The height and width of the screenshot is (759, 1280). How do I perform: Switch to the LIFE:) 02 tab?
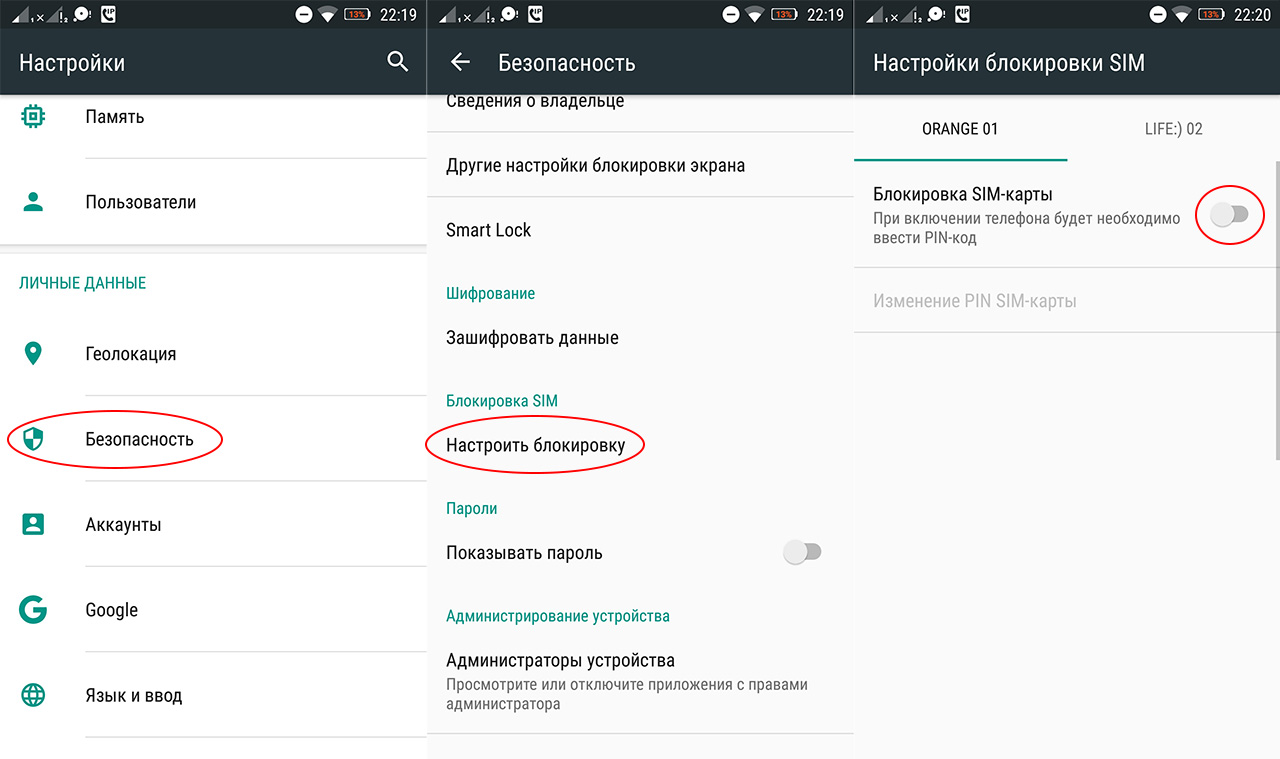click(1173, 128)
